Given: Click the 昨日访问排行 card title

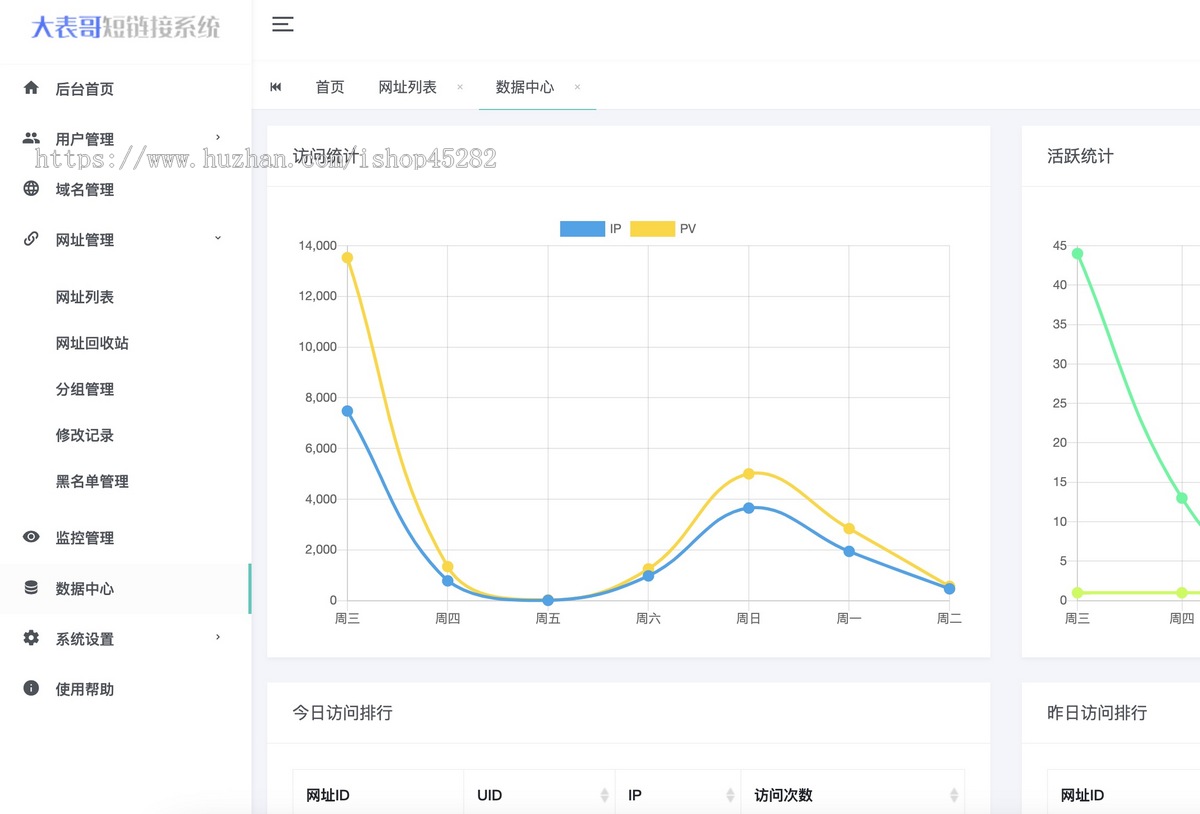Looking at the screenshot, I should coord(1097,713).
